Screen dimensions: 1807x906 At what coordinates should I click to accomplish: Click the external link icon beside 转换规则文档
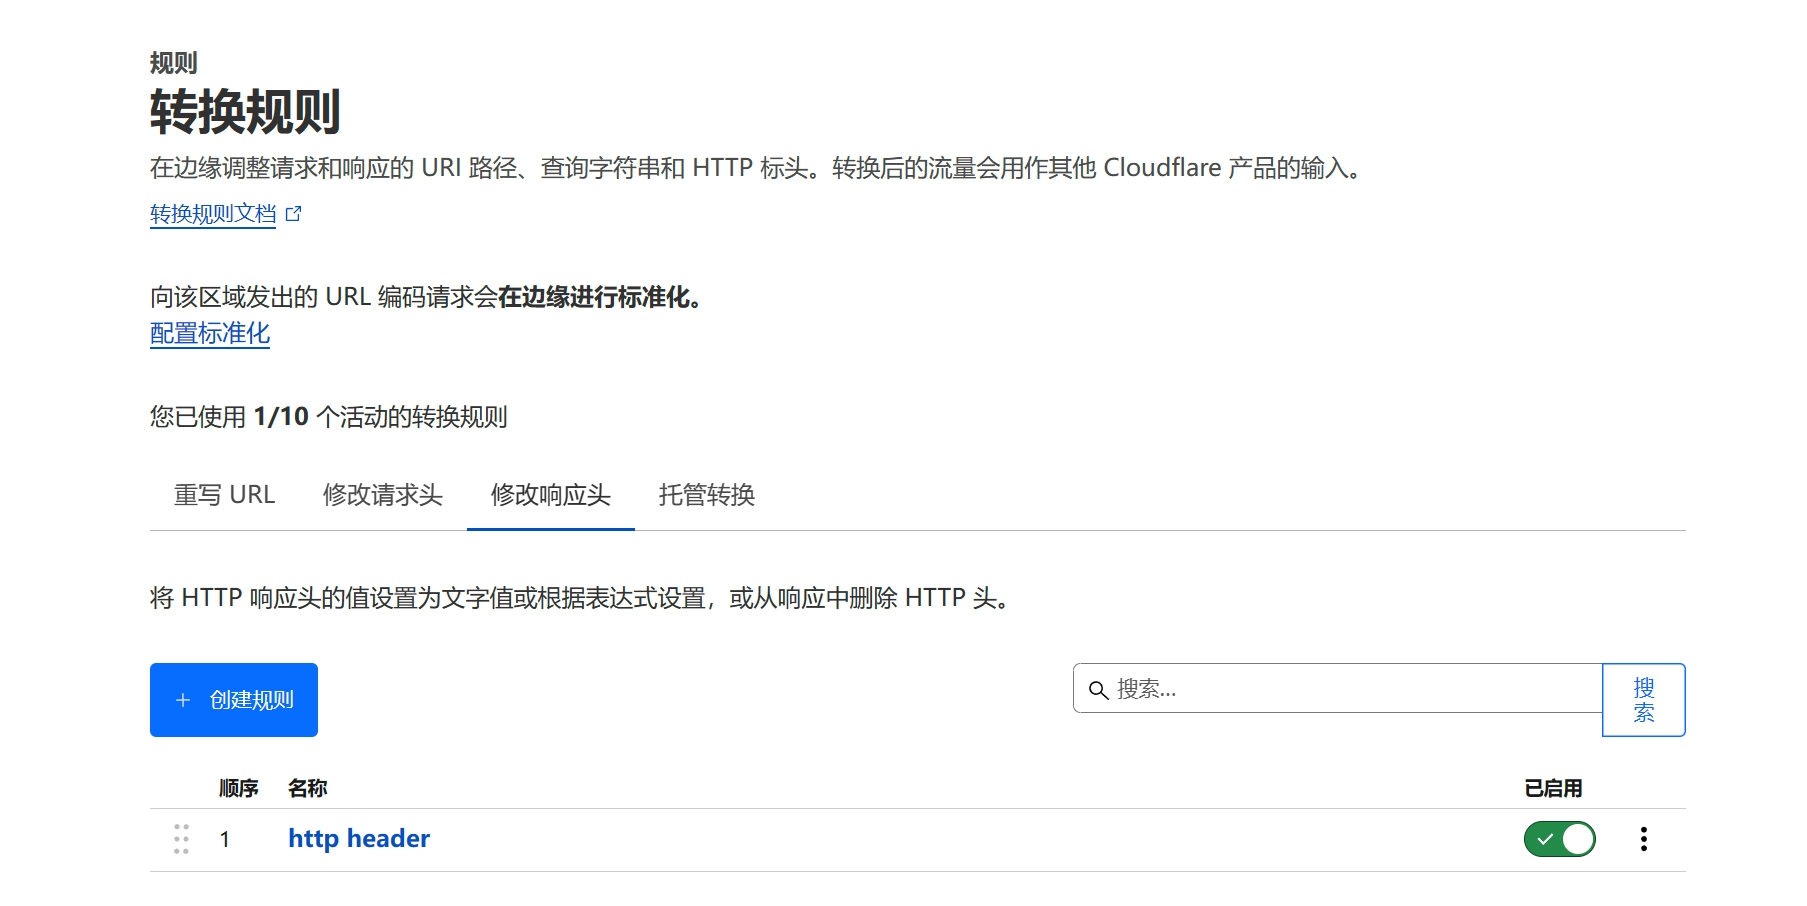(x=293, y=214)
